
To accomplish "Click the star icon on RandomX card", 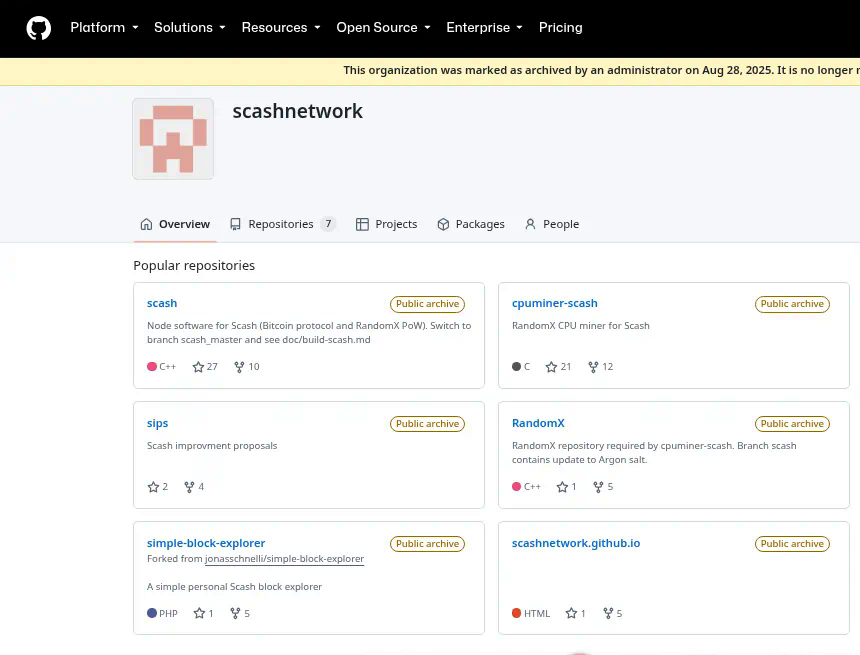I will point(562,487).
